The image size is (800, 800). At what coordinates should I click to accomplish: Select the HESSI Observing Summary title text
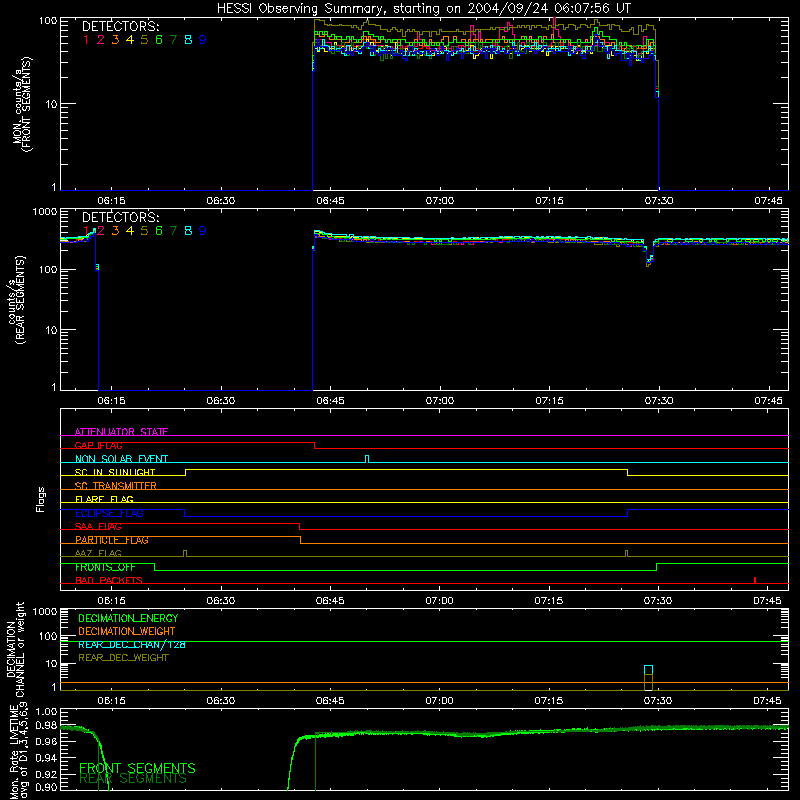click(424, 9)
